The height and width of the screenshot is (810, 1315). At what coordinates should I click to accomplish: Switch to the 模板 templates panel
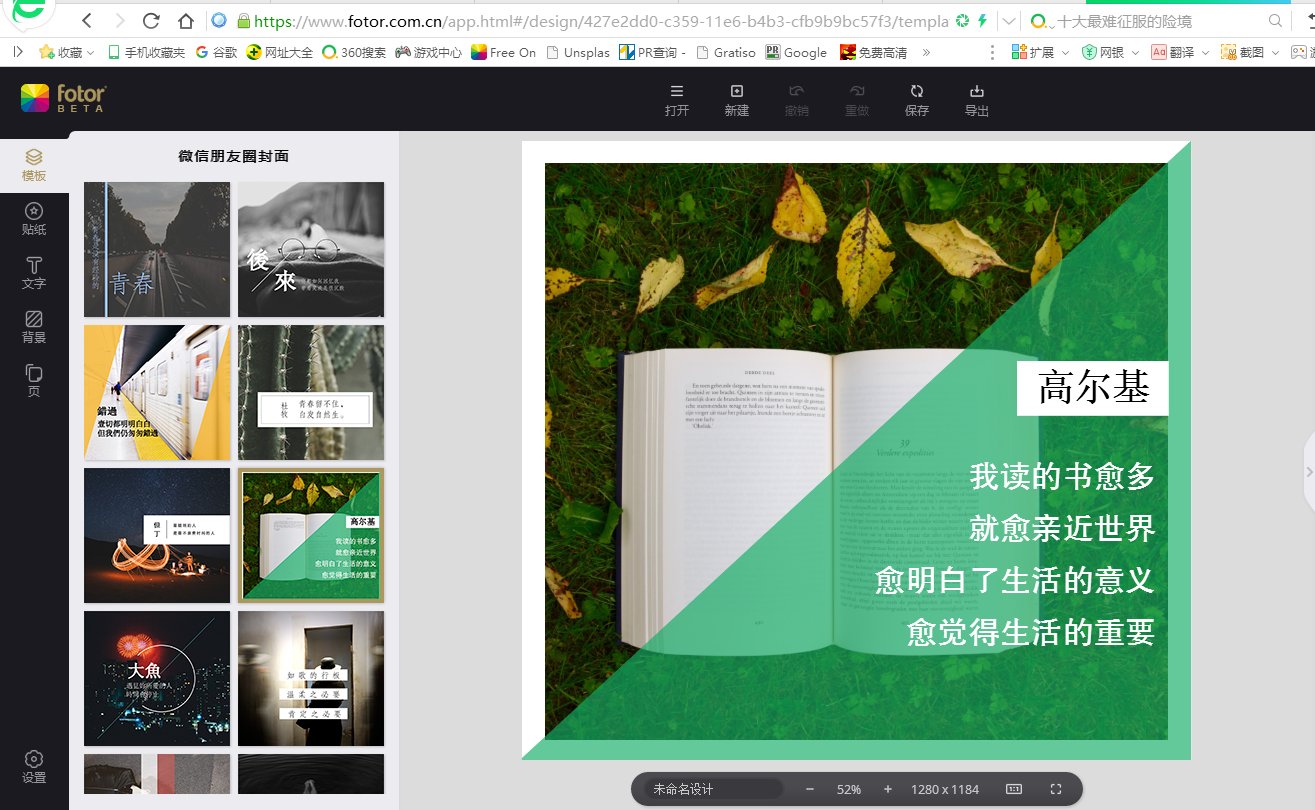point(34,163)
